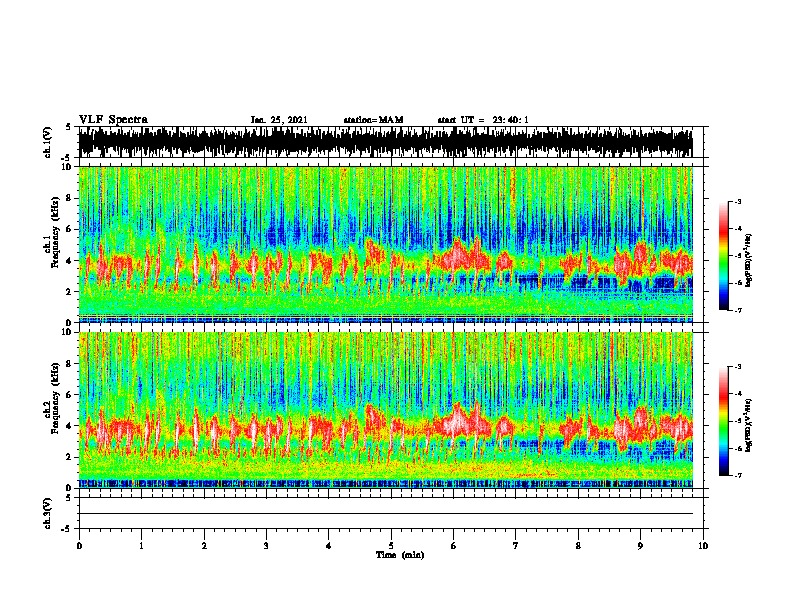Click the "start UT = 23:40: 1" text

pyautogui.click(x=483, y=120)
